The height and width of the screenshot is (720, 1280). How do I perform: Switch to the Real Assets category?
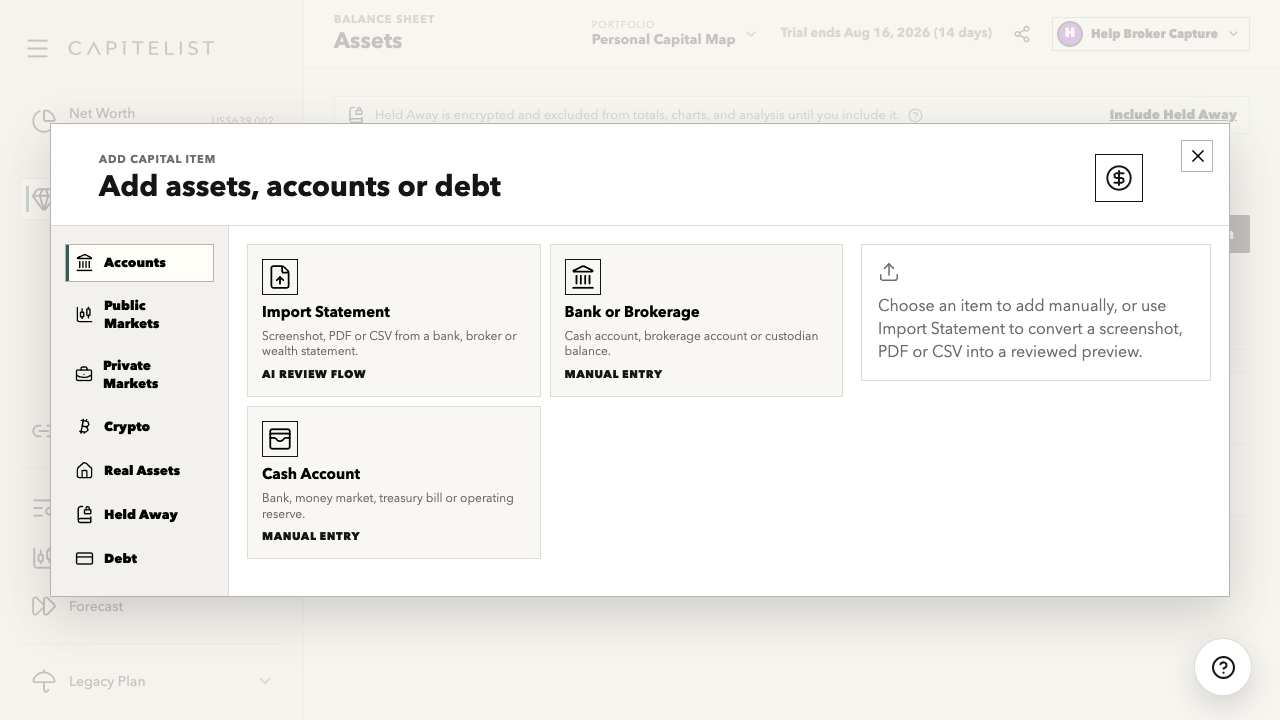tap(139, 470)
